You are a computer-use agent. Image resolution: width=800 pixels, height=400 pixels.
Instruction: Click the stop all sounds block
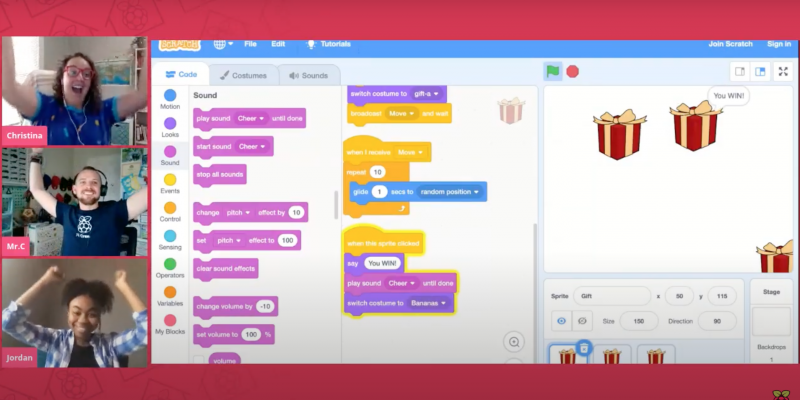coord(220,174)
